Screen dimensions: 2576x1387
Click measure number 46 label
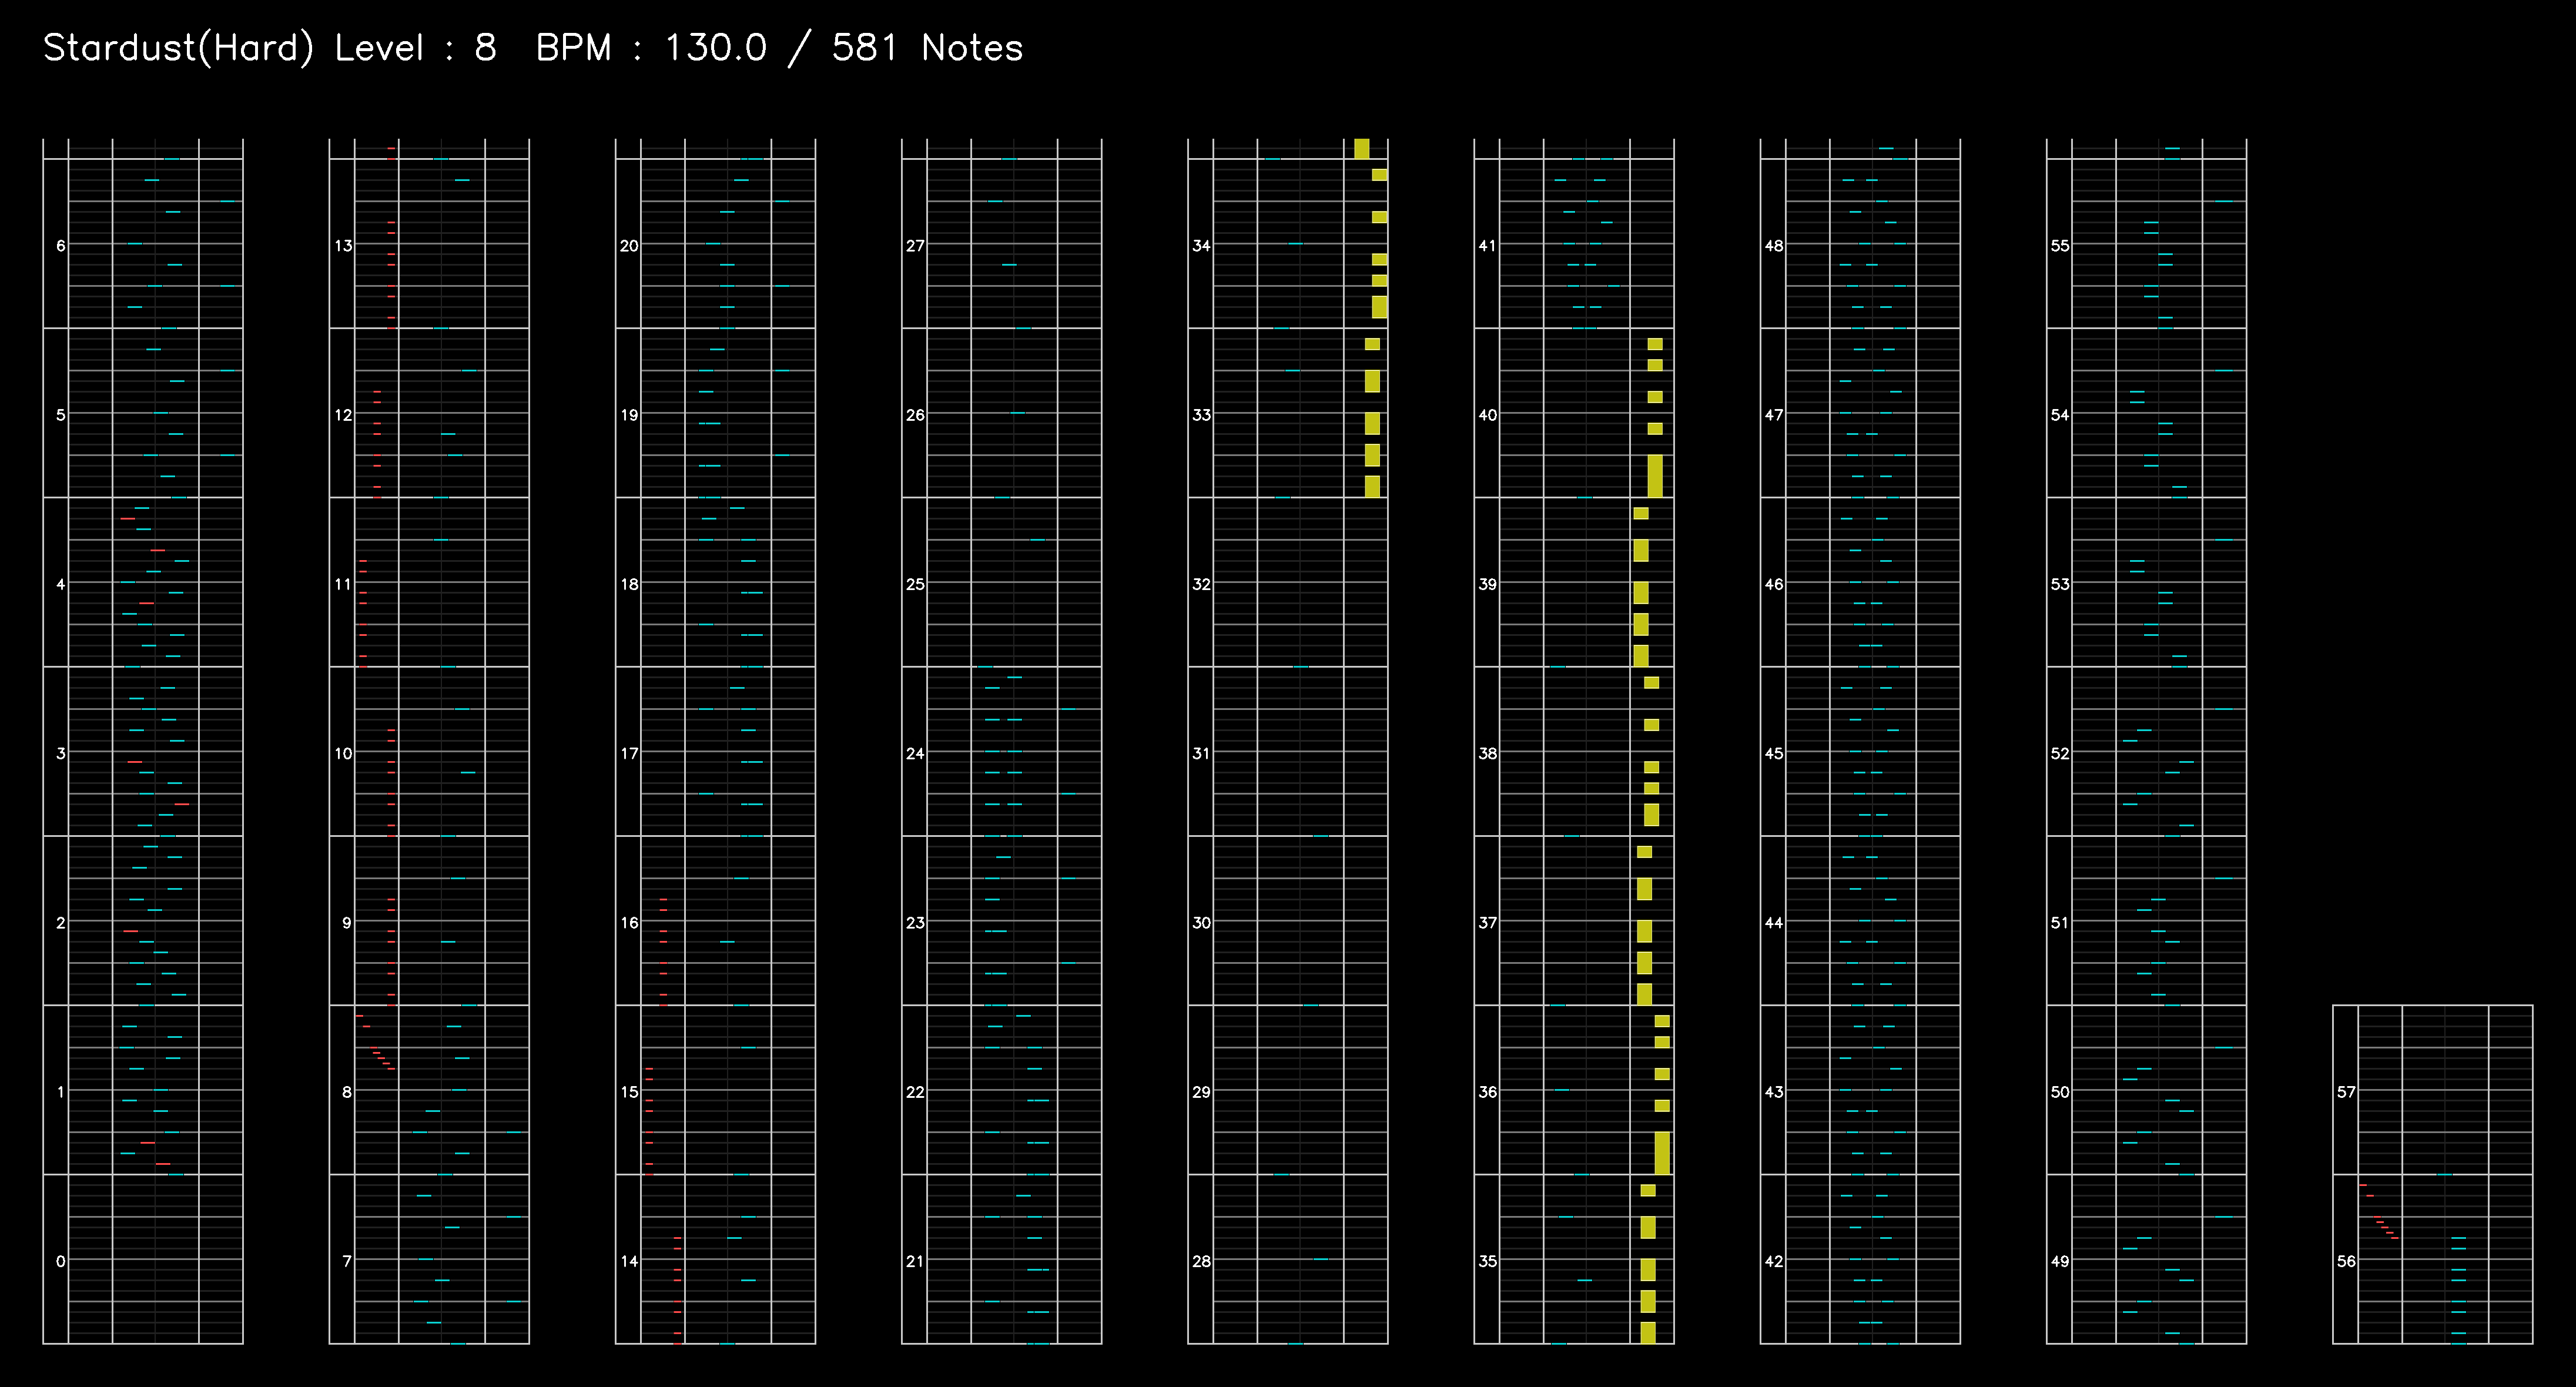point(1774,584)
